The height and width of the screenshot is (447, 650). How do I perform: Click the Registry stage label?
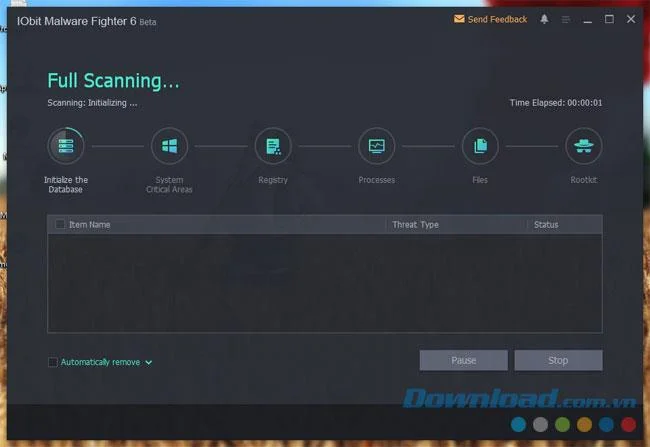pyautogui.click(x=273, y=180)
